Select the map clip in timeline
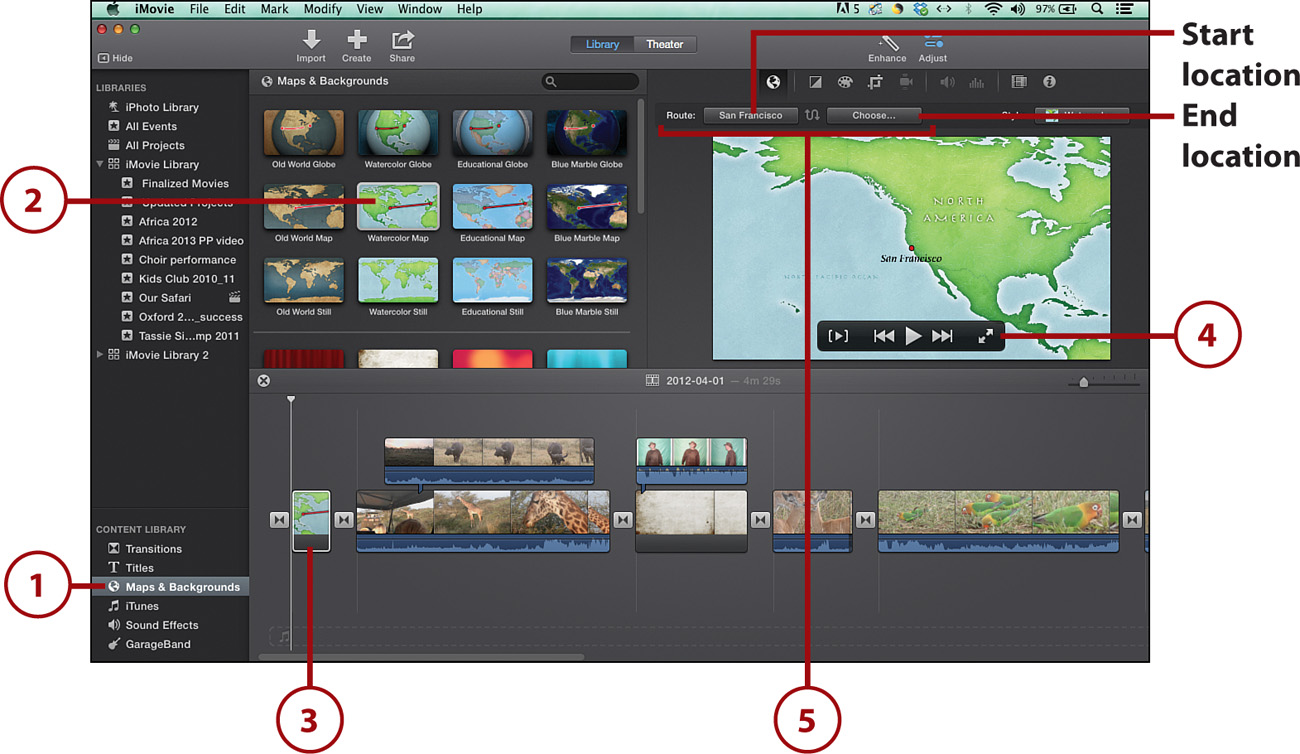 (x=311, y=520)
